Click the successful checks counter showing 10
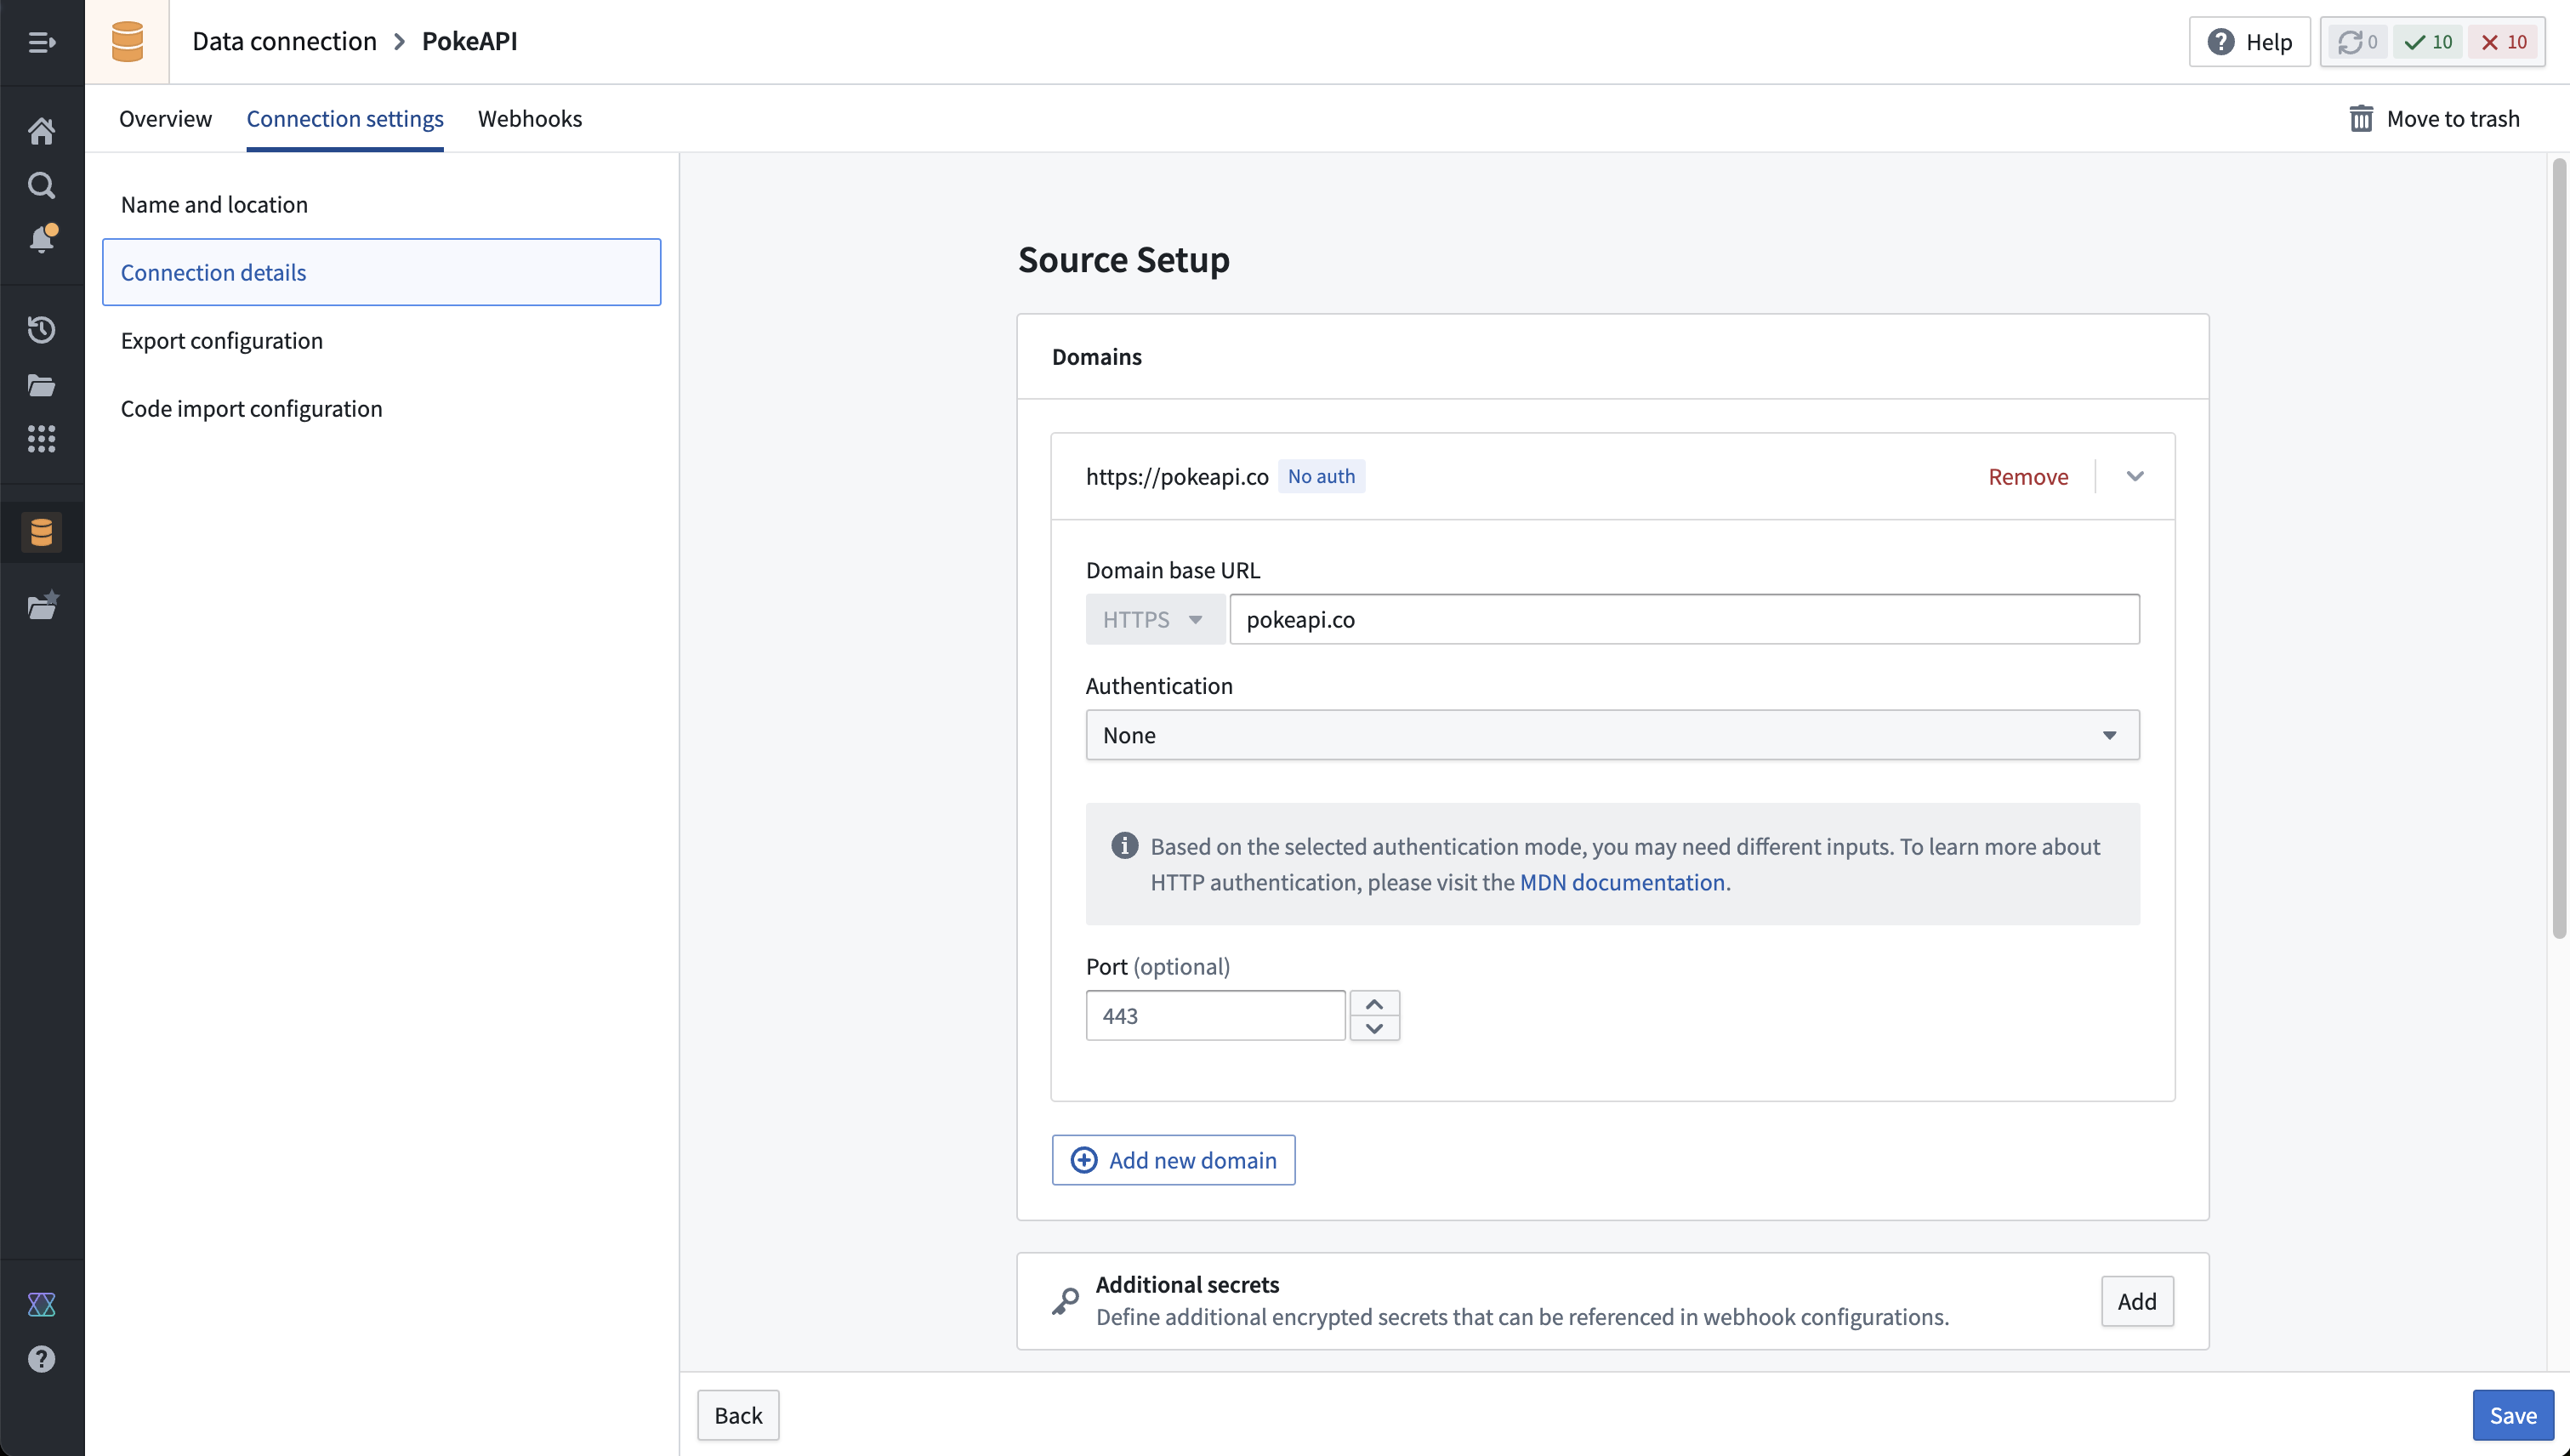 [x=2428, y=42]
